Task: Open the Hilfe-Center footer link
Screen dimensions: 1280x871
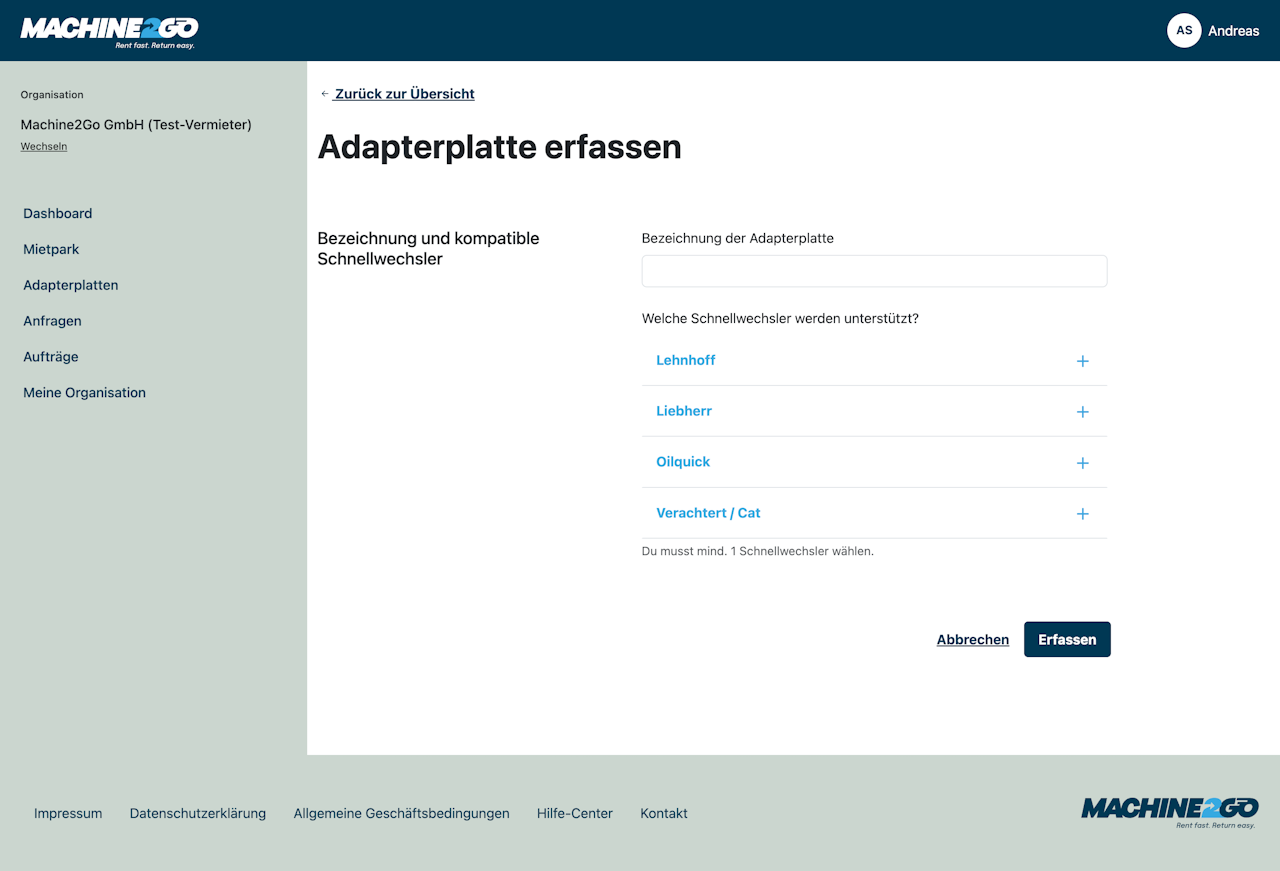Action: point(575,813)
